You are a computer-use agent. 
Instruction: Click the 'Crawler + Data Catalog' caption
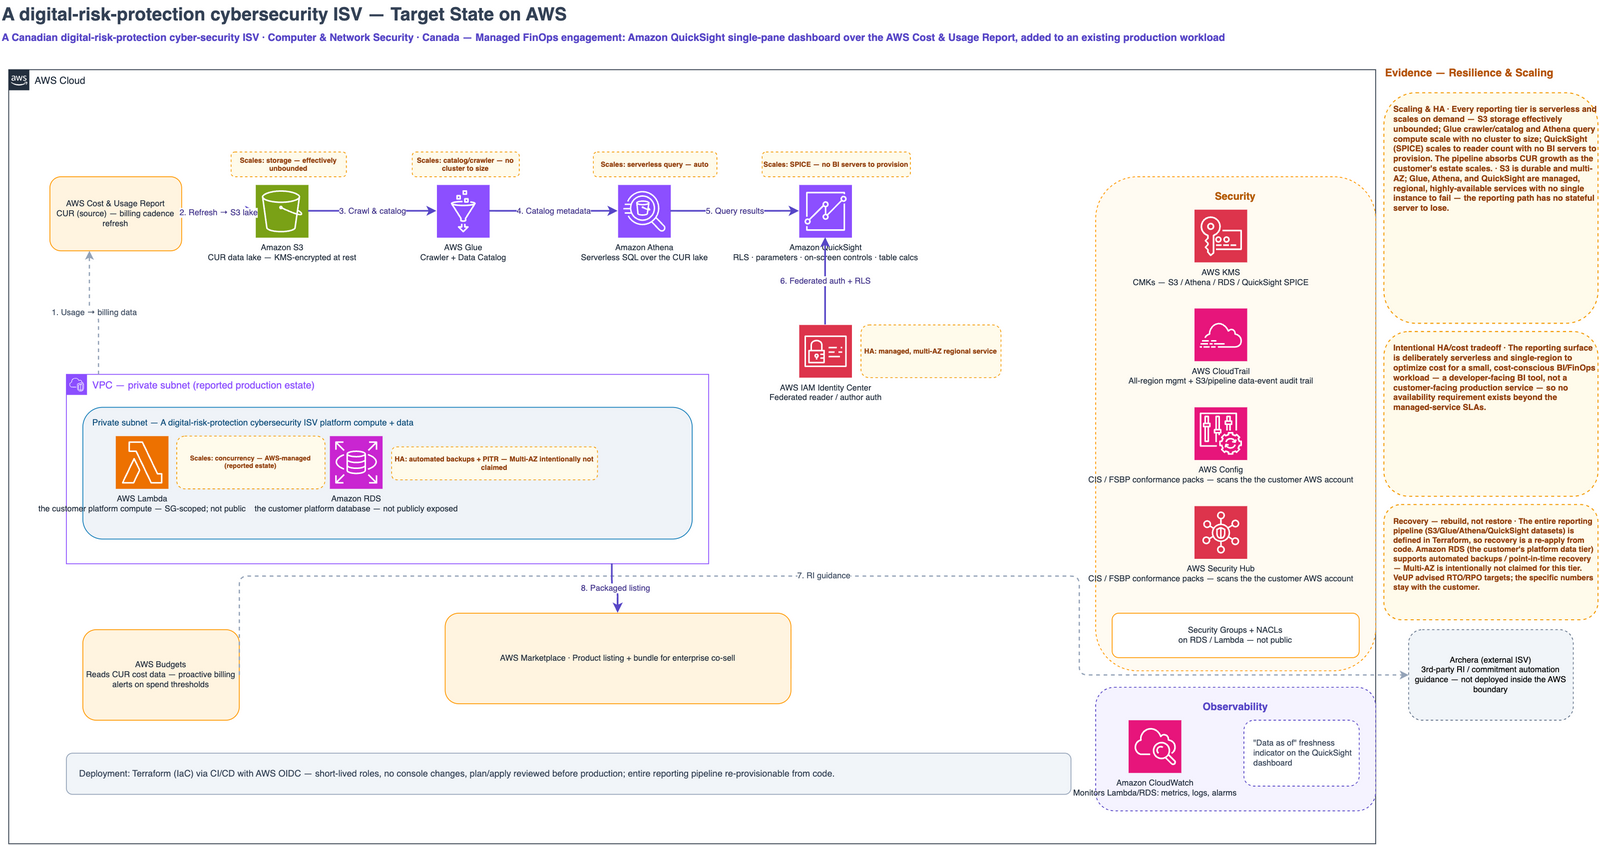coord(463,257)
